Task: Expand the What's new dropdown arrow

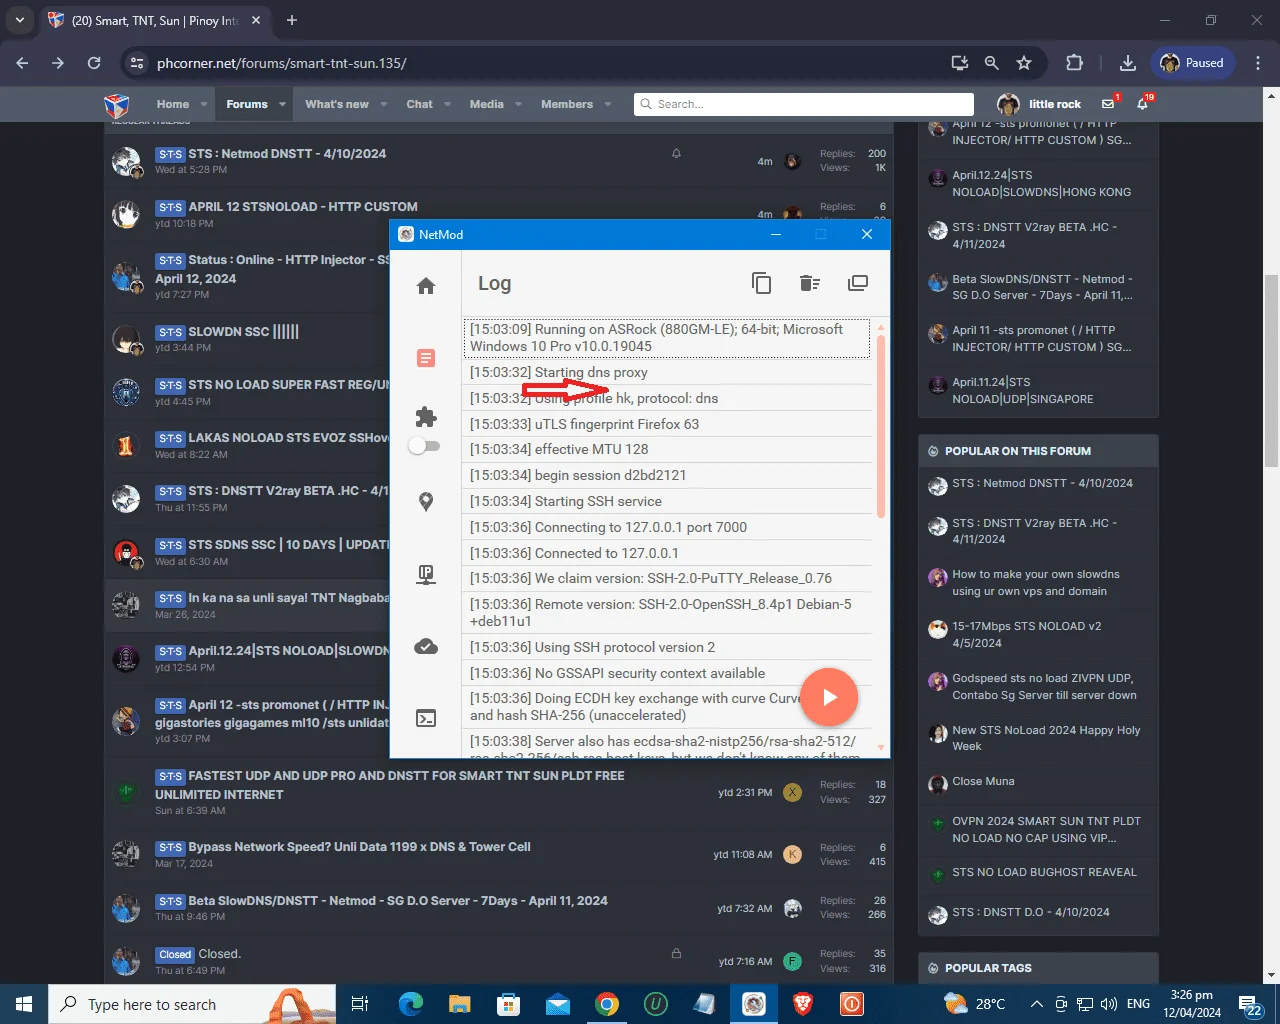Action: point(383,104)
